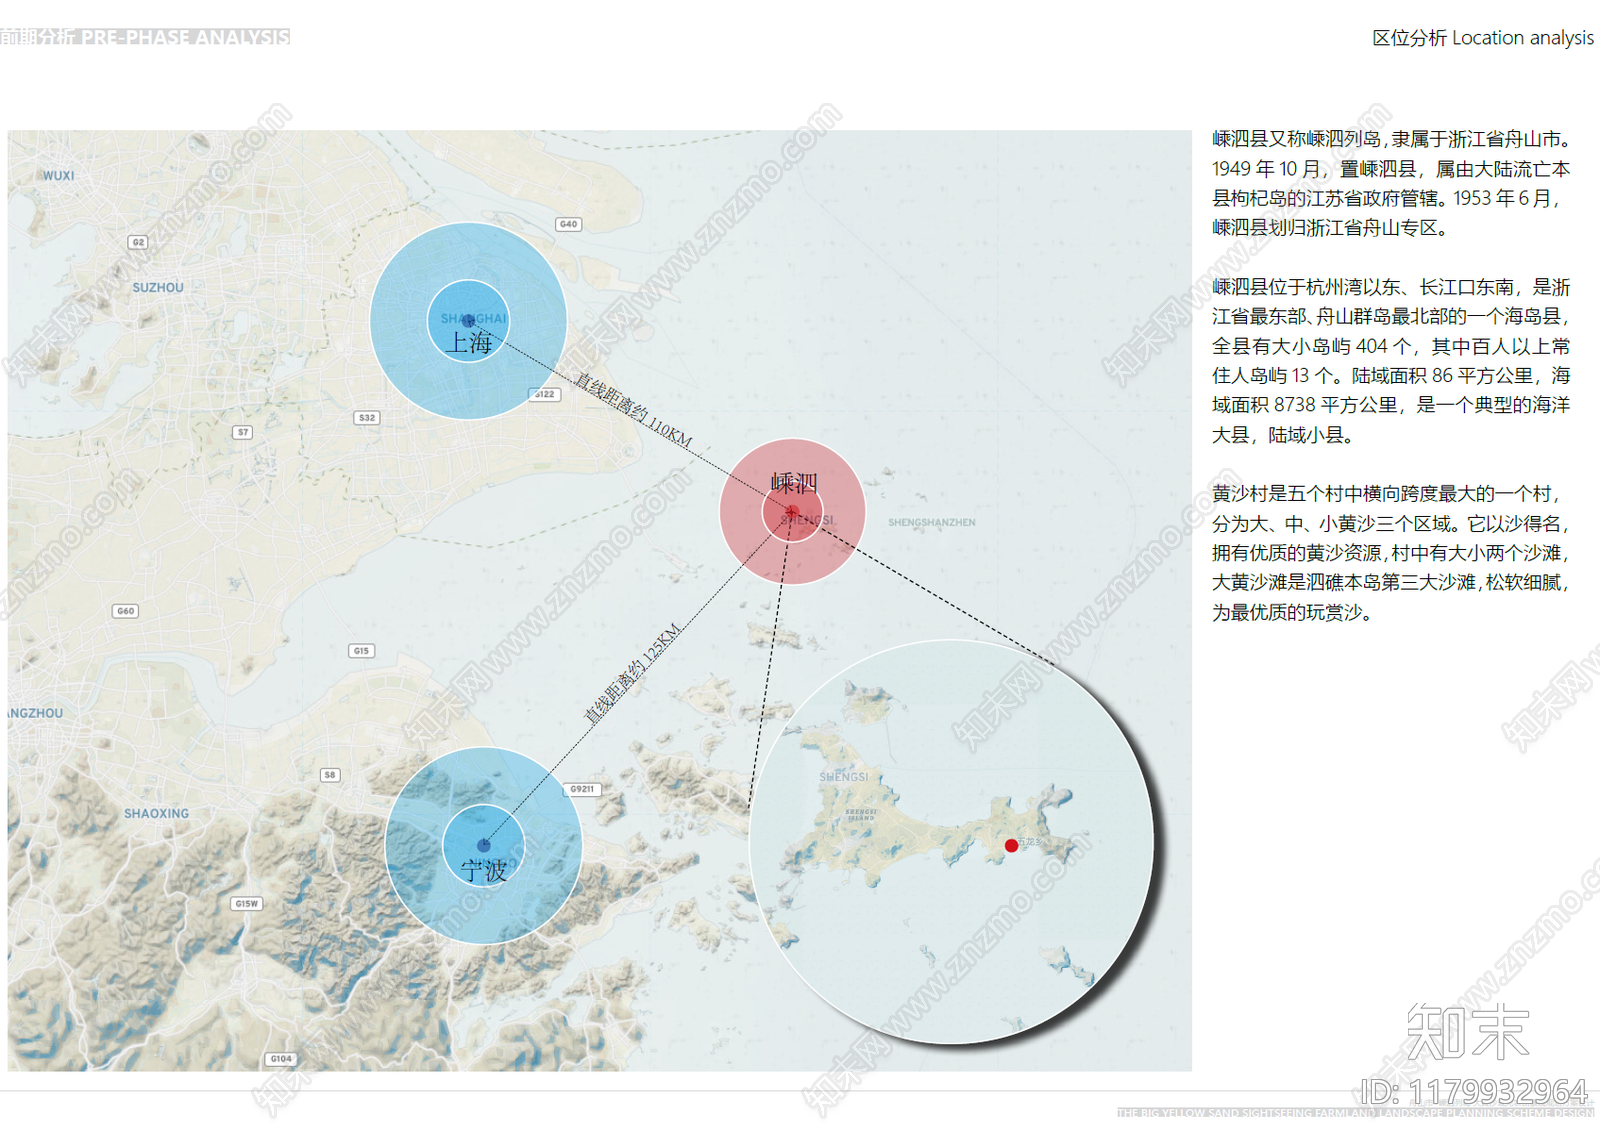
Task: Click the G40 highway shield north of Shanghai
Action: pos(568,224)
